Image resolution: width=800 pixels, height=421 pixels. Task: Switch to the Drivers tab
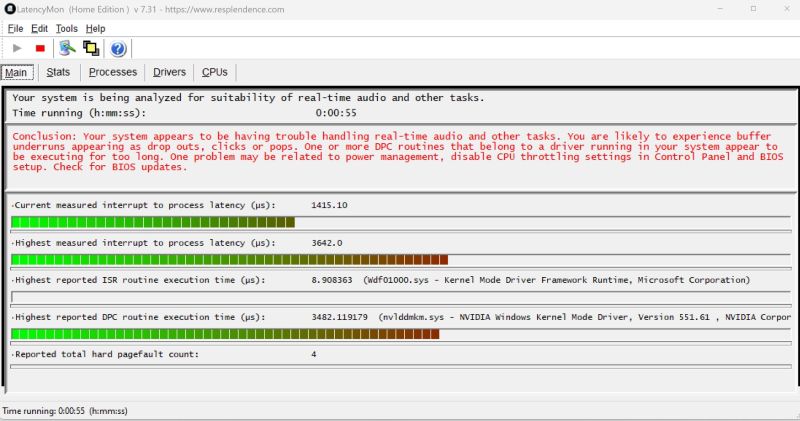[169, 72]
